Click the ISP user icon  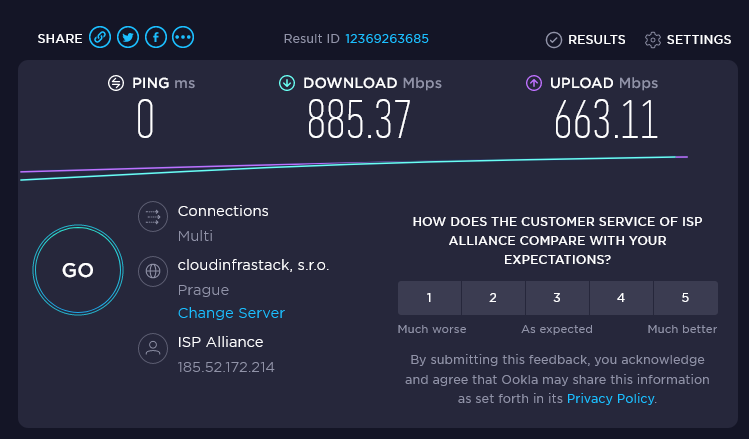[152, 348]
